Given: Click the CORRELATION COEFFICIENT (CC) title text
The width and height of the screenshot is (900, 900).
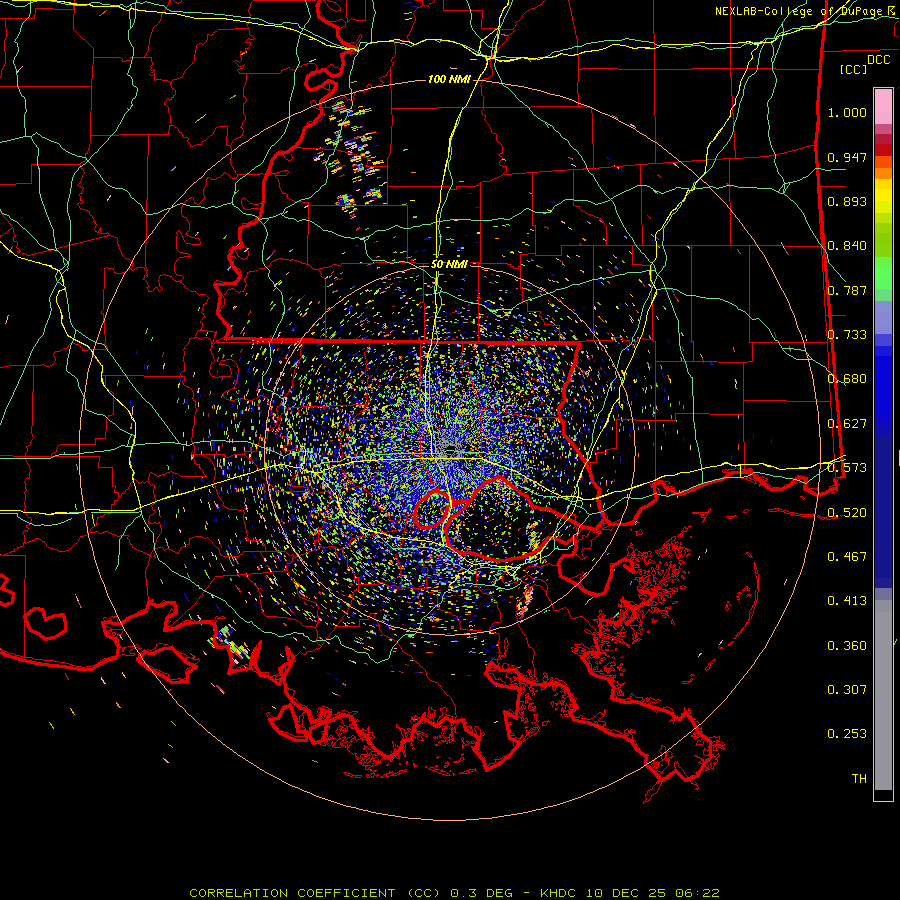Looking at the screenshot, I should click(317, 893).
